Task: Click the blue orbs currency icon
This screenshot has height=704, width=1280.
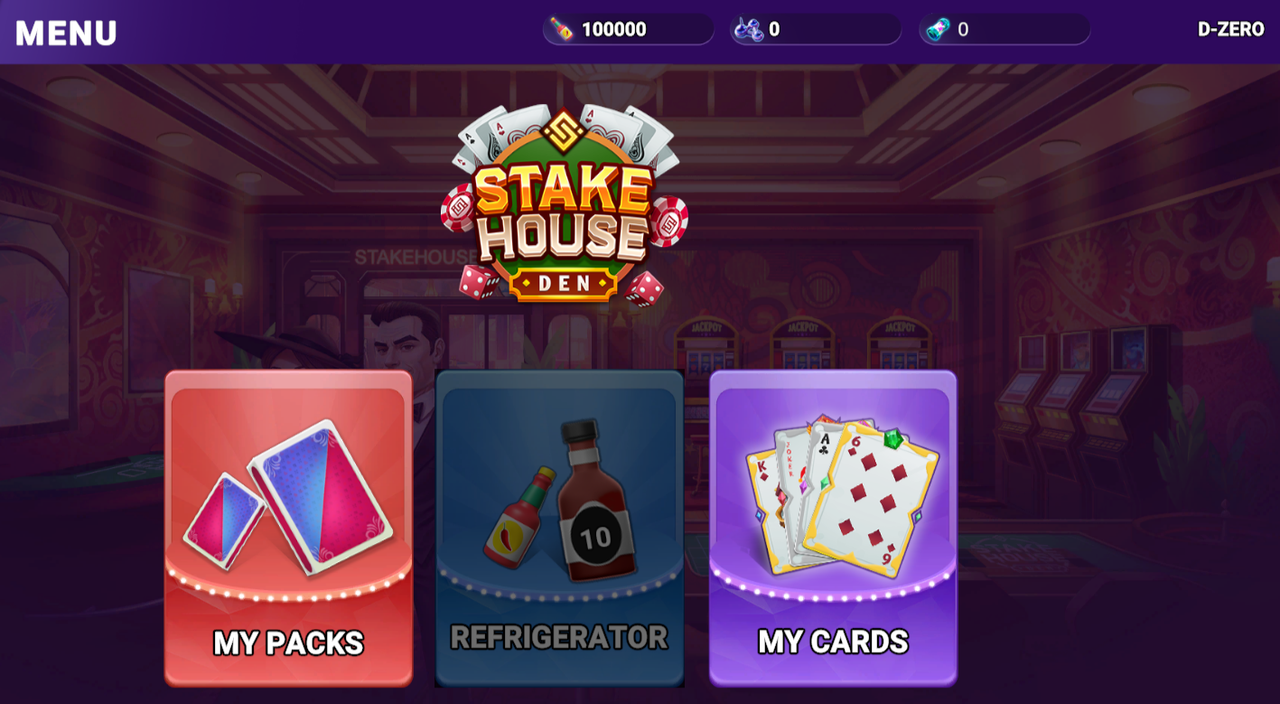Action: click(x=748, y=29)
